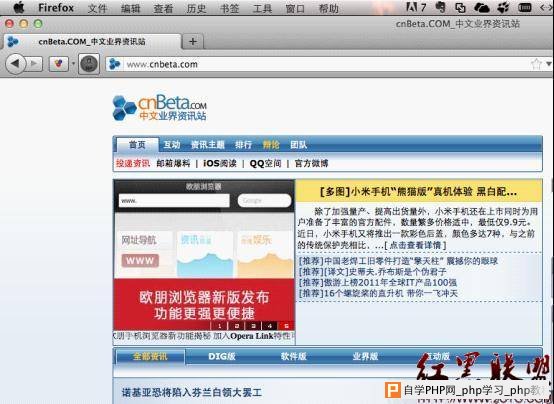Click the Evernote elephant menu bar icon

point(441,7)
